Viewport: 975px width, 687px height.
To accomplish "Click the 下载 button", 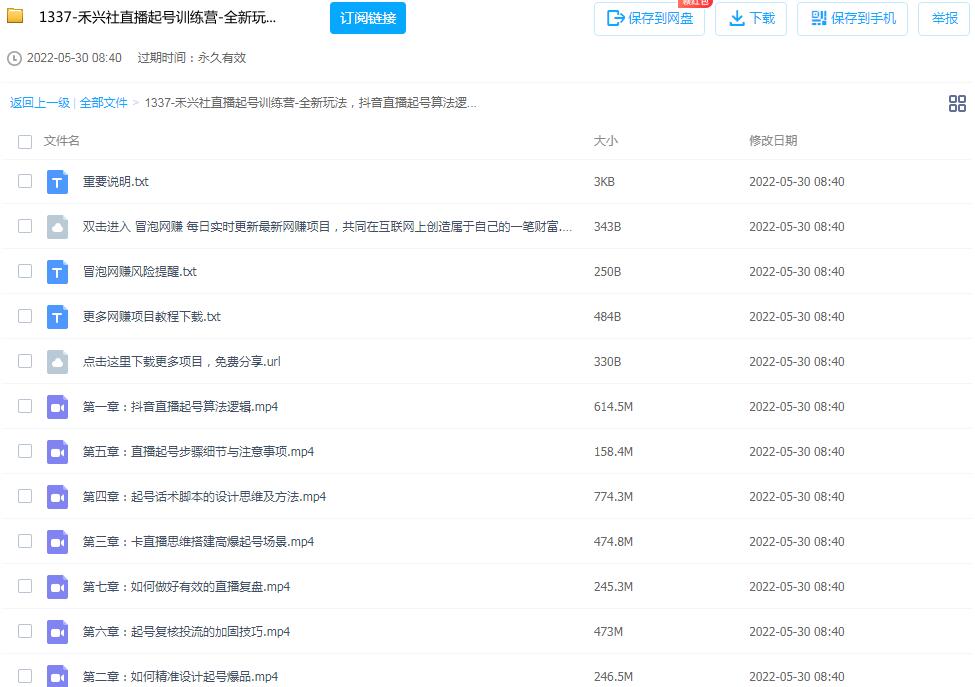I will [751, 19].
